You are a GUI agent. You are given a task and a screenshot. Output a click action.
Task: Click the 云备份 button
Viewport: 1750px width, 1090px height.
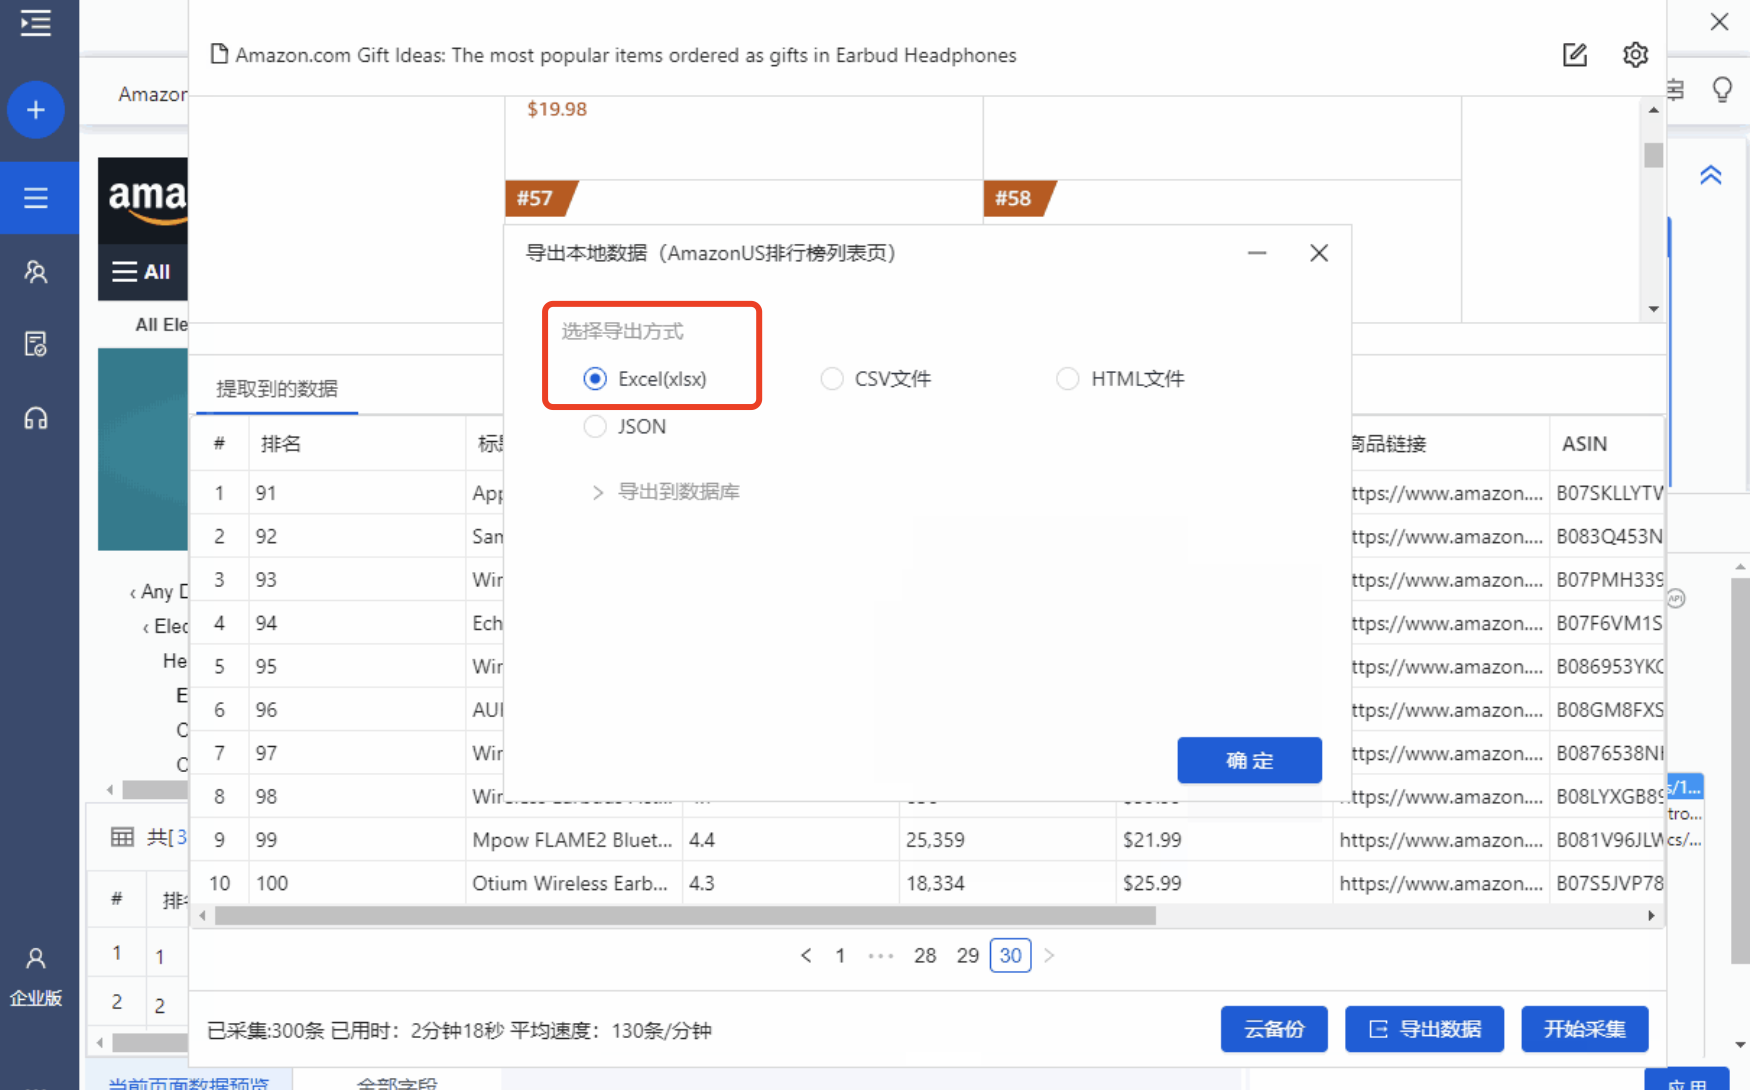1274,1029
